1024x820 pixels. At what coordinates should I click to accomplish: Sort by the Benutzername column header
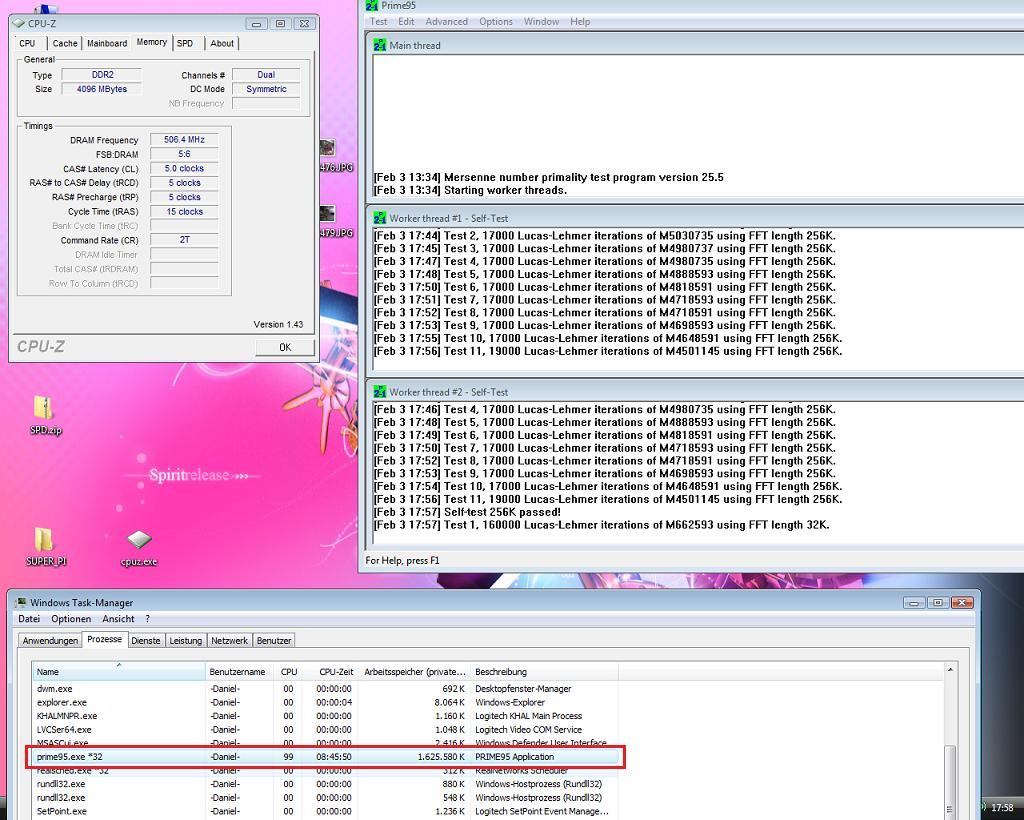click(x=238, y=671)
